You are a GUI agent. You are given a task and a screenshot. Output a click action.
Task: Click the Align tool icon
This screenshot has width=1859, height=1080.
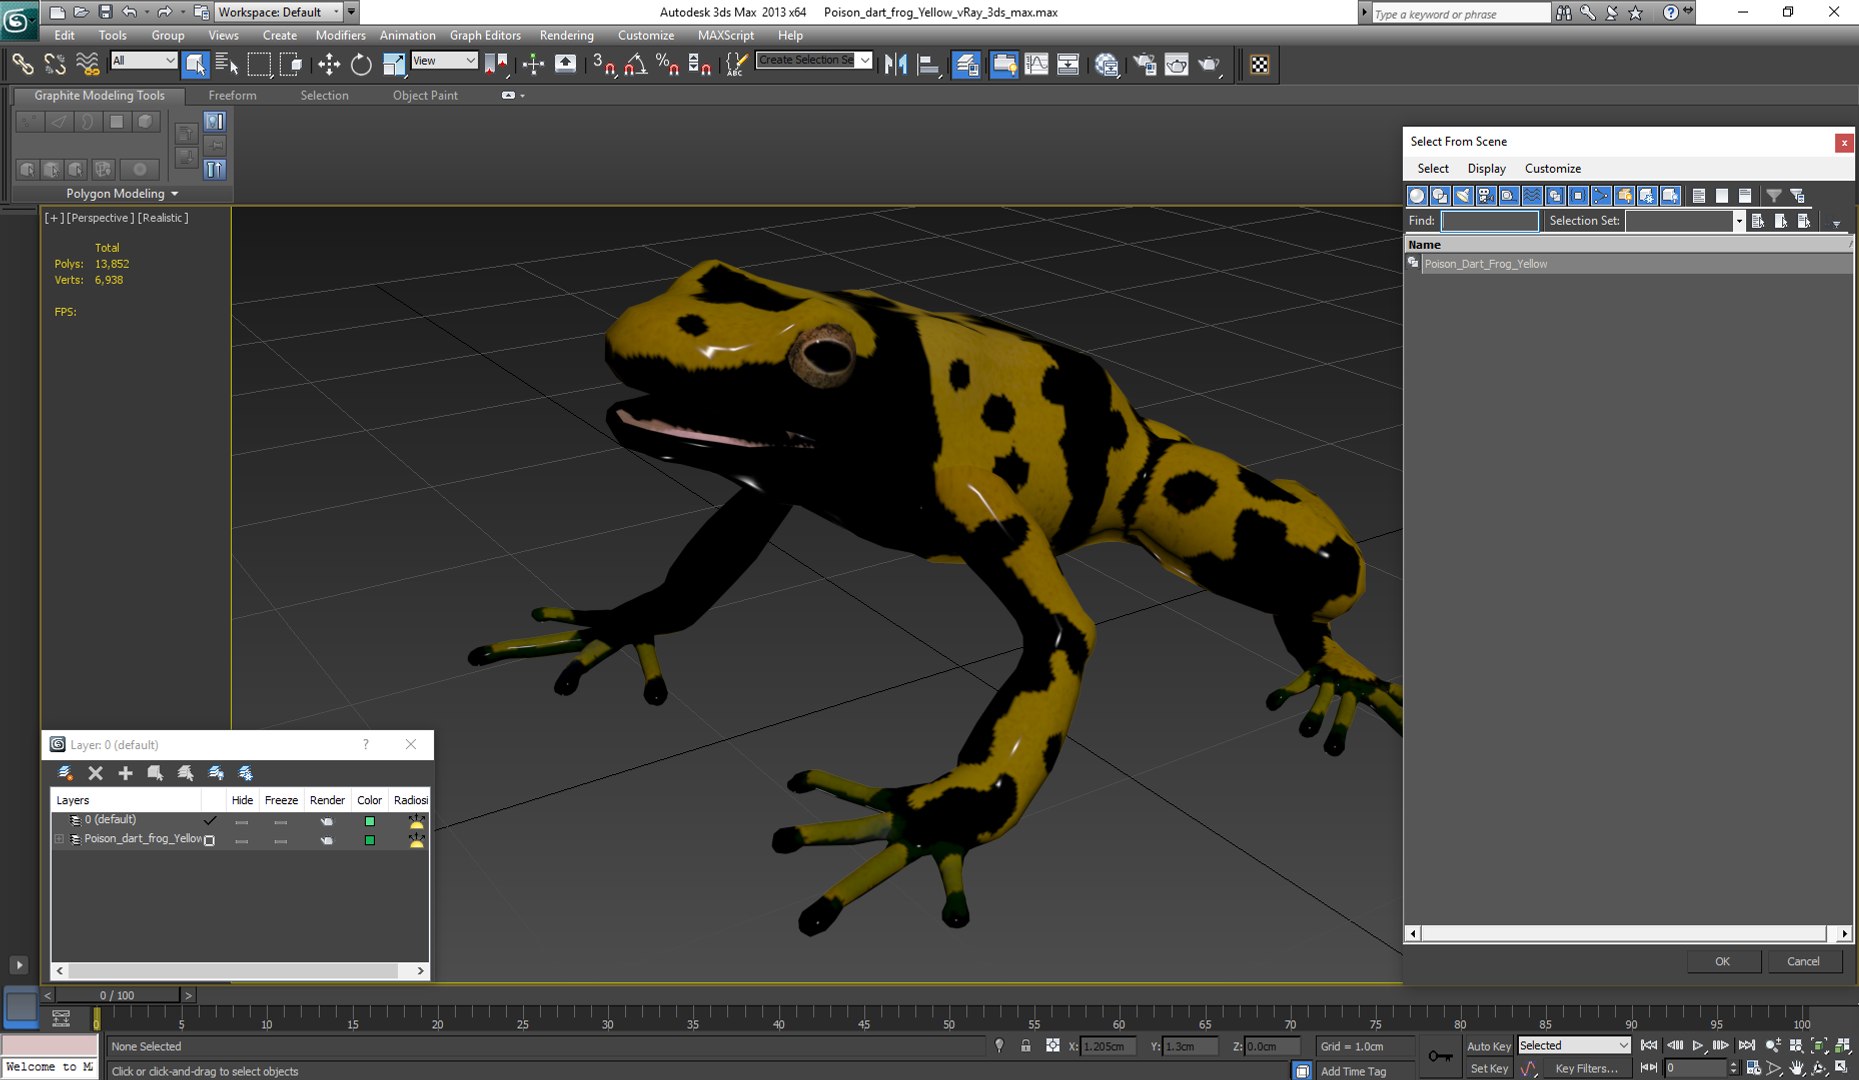929,64
